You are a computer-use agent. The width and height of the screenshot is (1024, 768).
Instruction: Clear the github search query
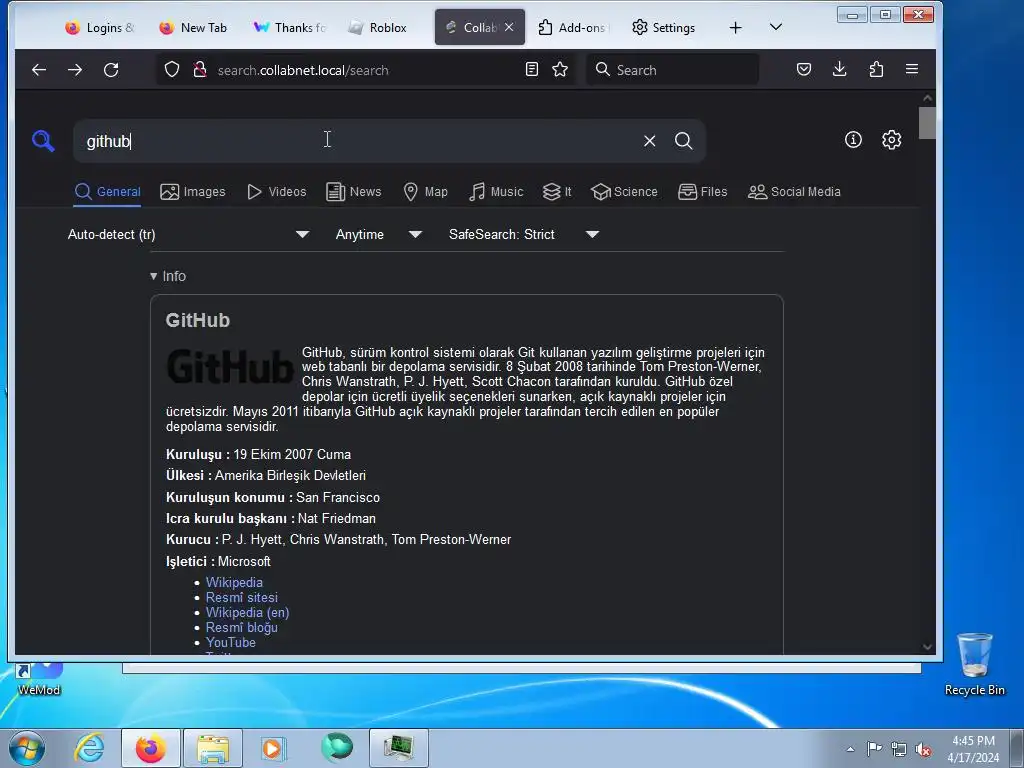point(649,141)
